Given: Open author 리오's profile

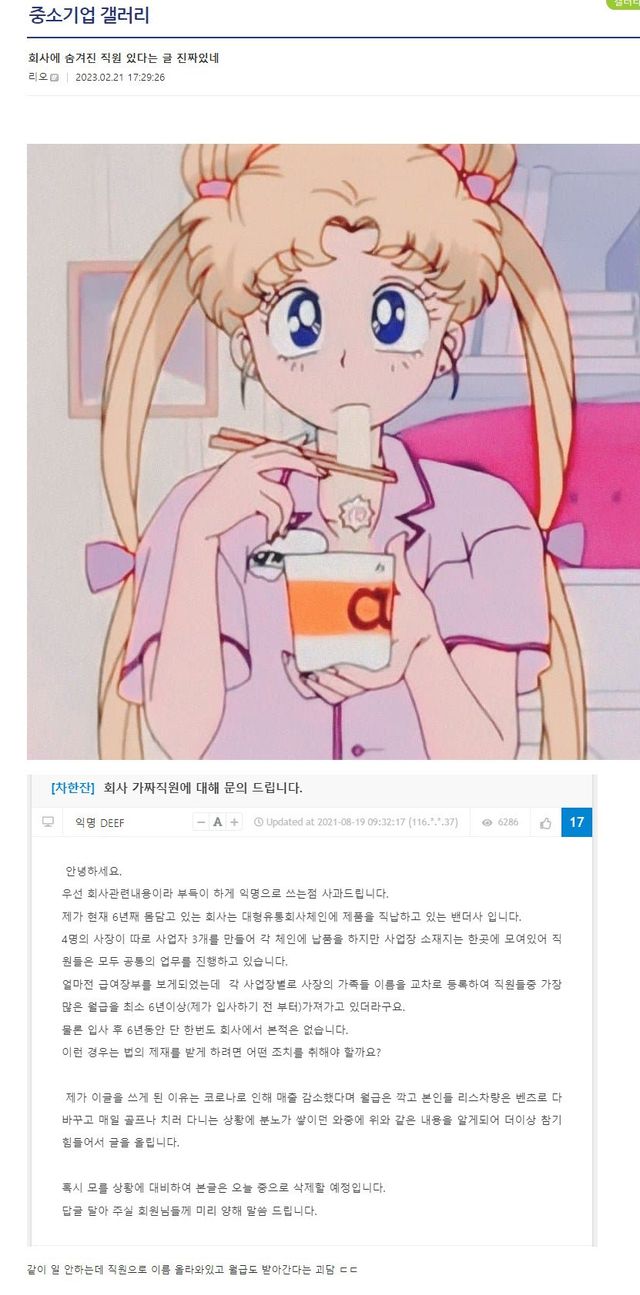Looking at the screenshot, I should point(37,77).
